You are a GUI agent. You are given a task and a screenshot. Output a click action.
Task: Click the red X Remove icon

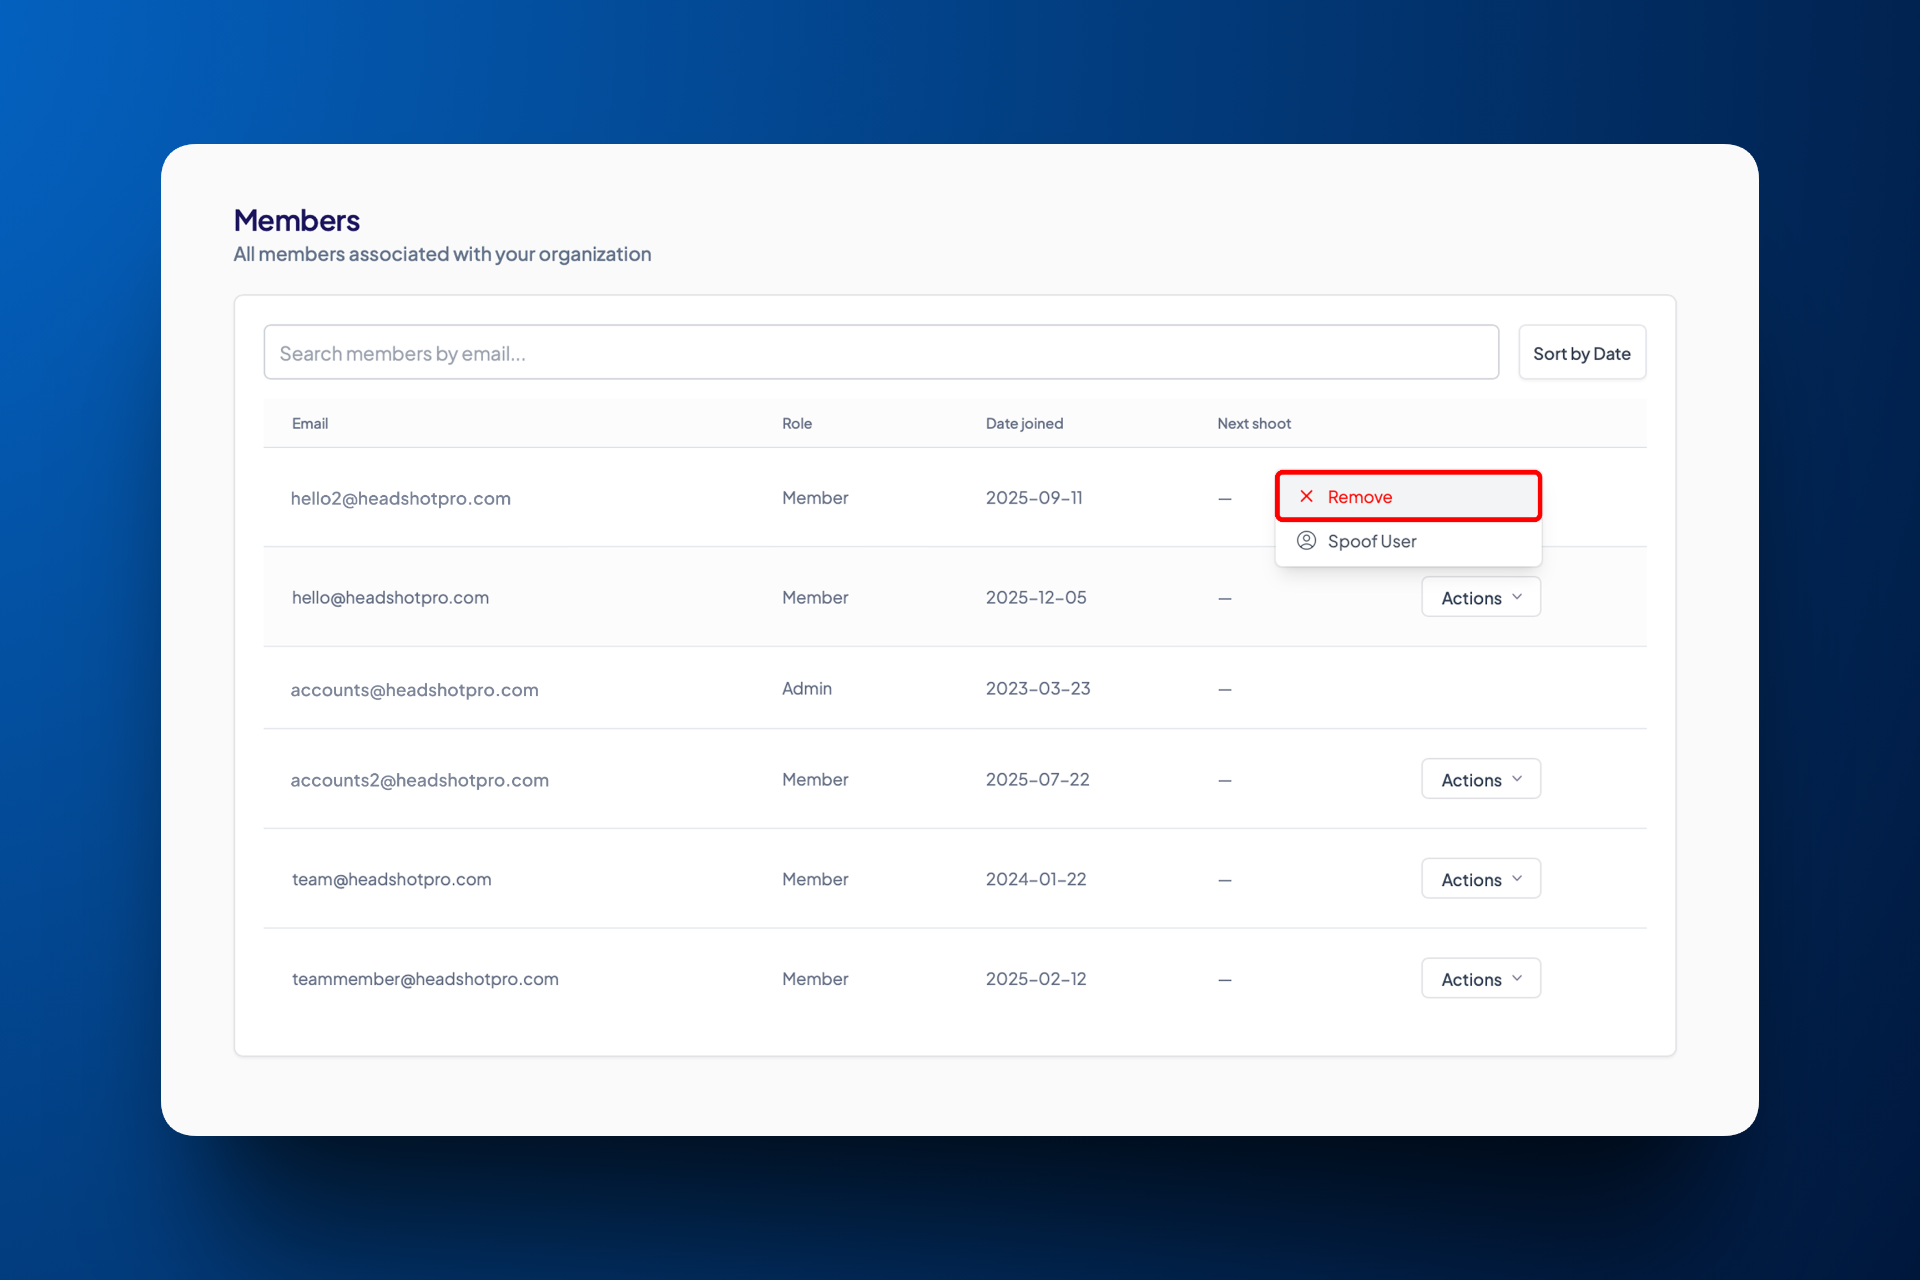[1306, 496]
